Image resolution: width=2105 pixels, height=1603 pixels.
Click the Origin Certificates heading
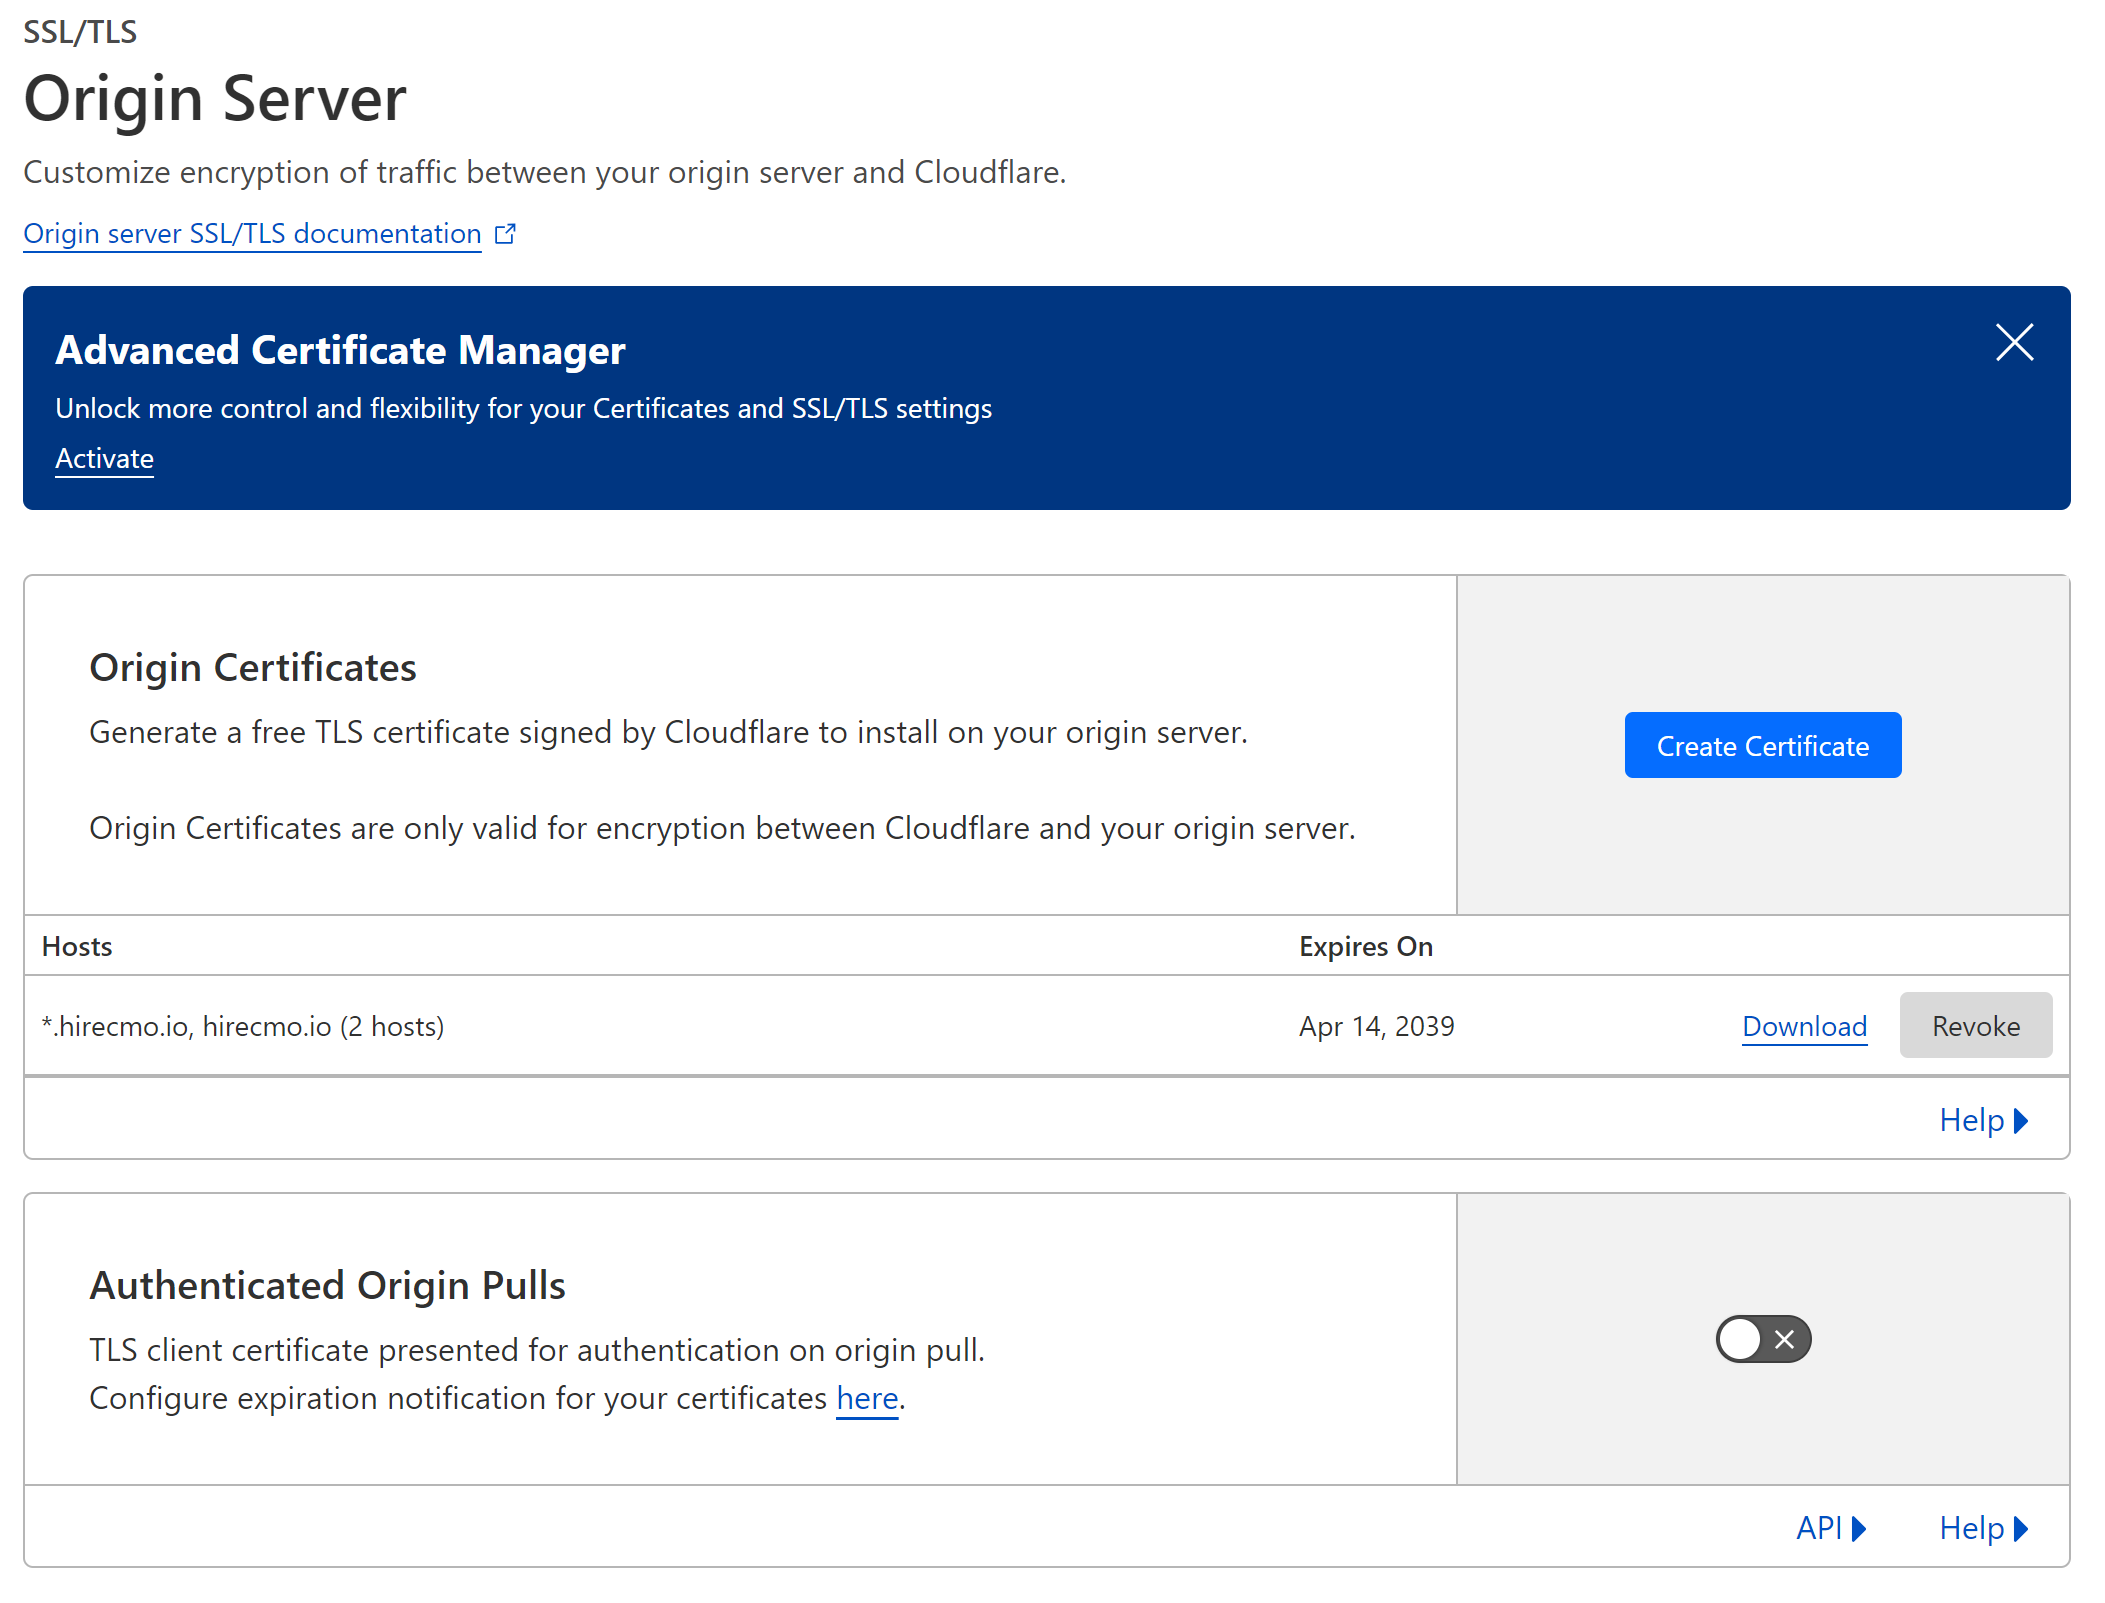coord(253,668)
